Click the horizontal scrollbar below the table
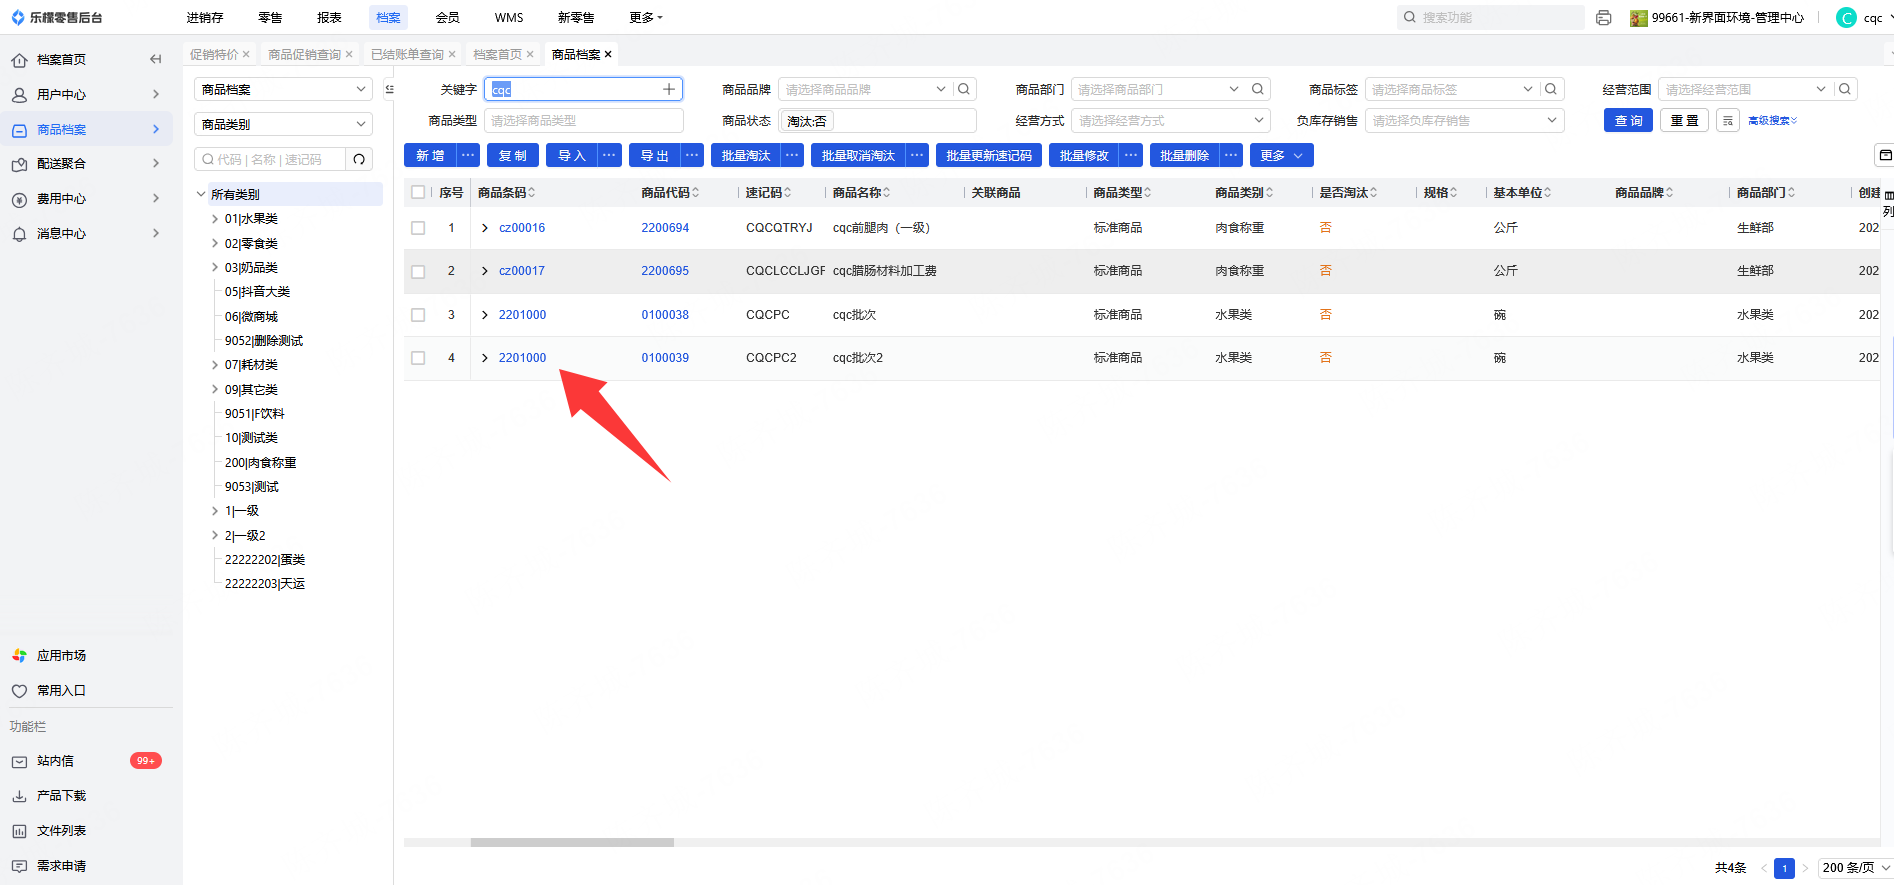 point(572,842)
